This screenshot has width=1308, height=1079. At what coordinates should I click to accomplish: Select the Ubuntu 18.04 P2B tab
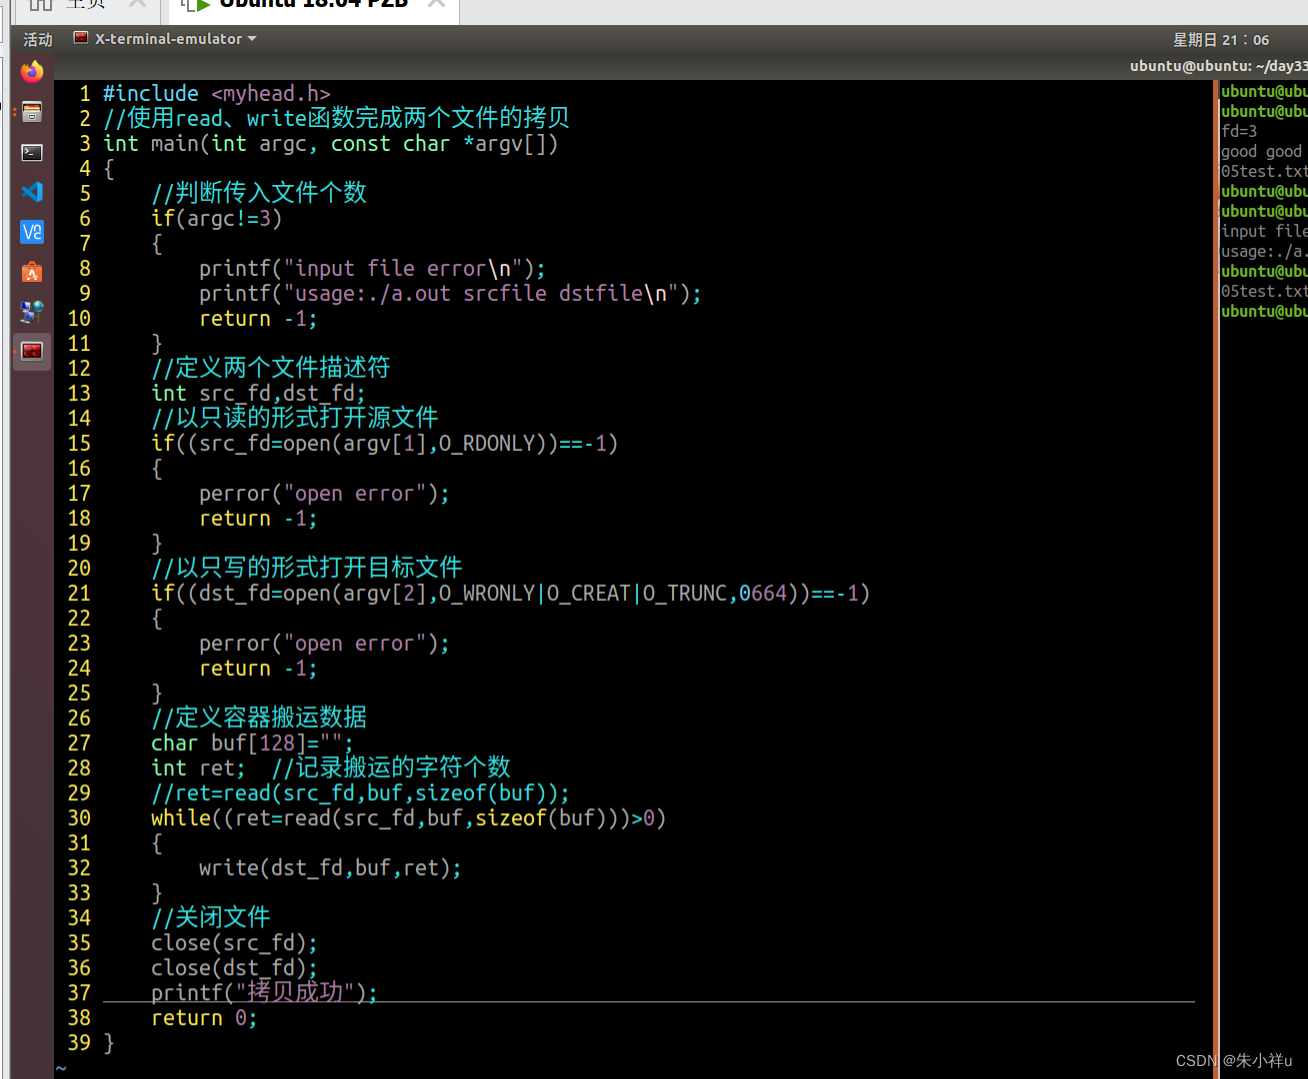(x=305, y=5)
